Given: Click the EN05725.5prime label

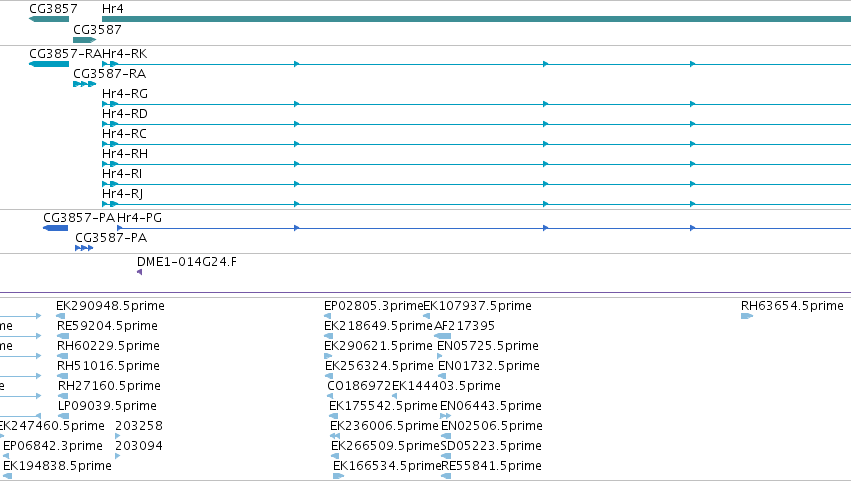Looking at the screenshot, I should pos(488,346).
